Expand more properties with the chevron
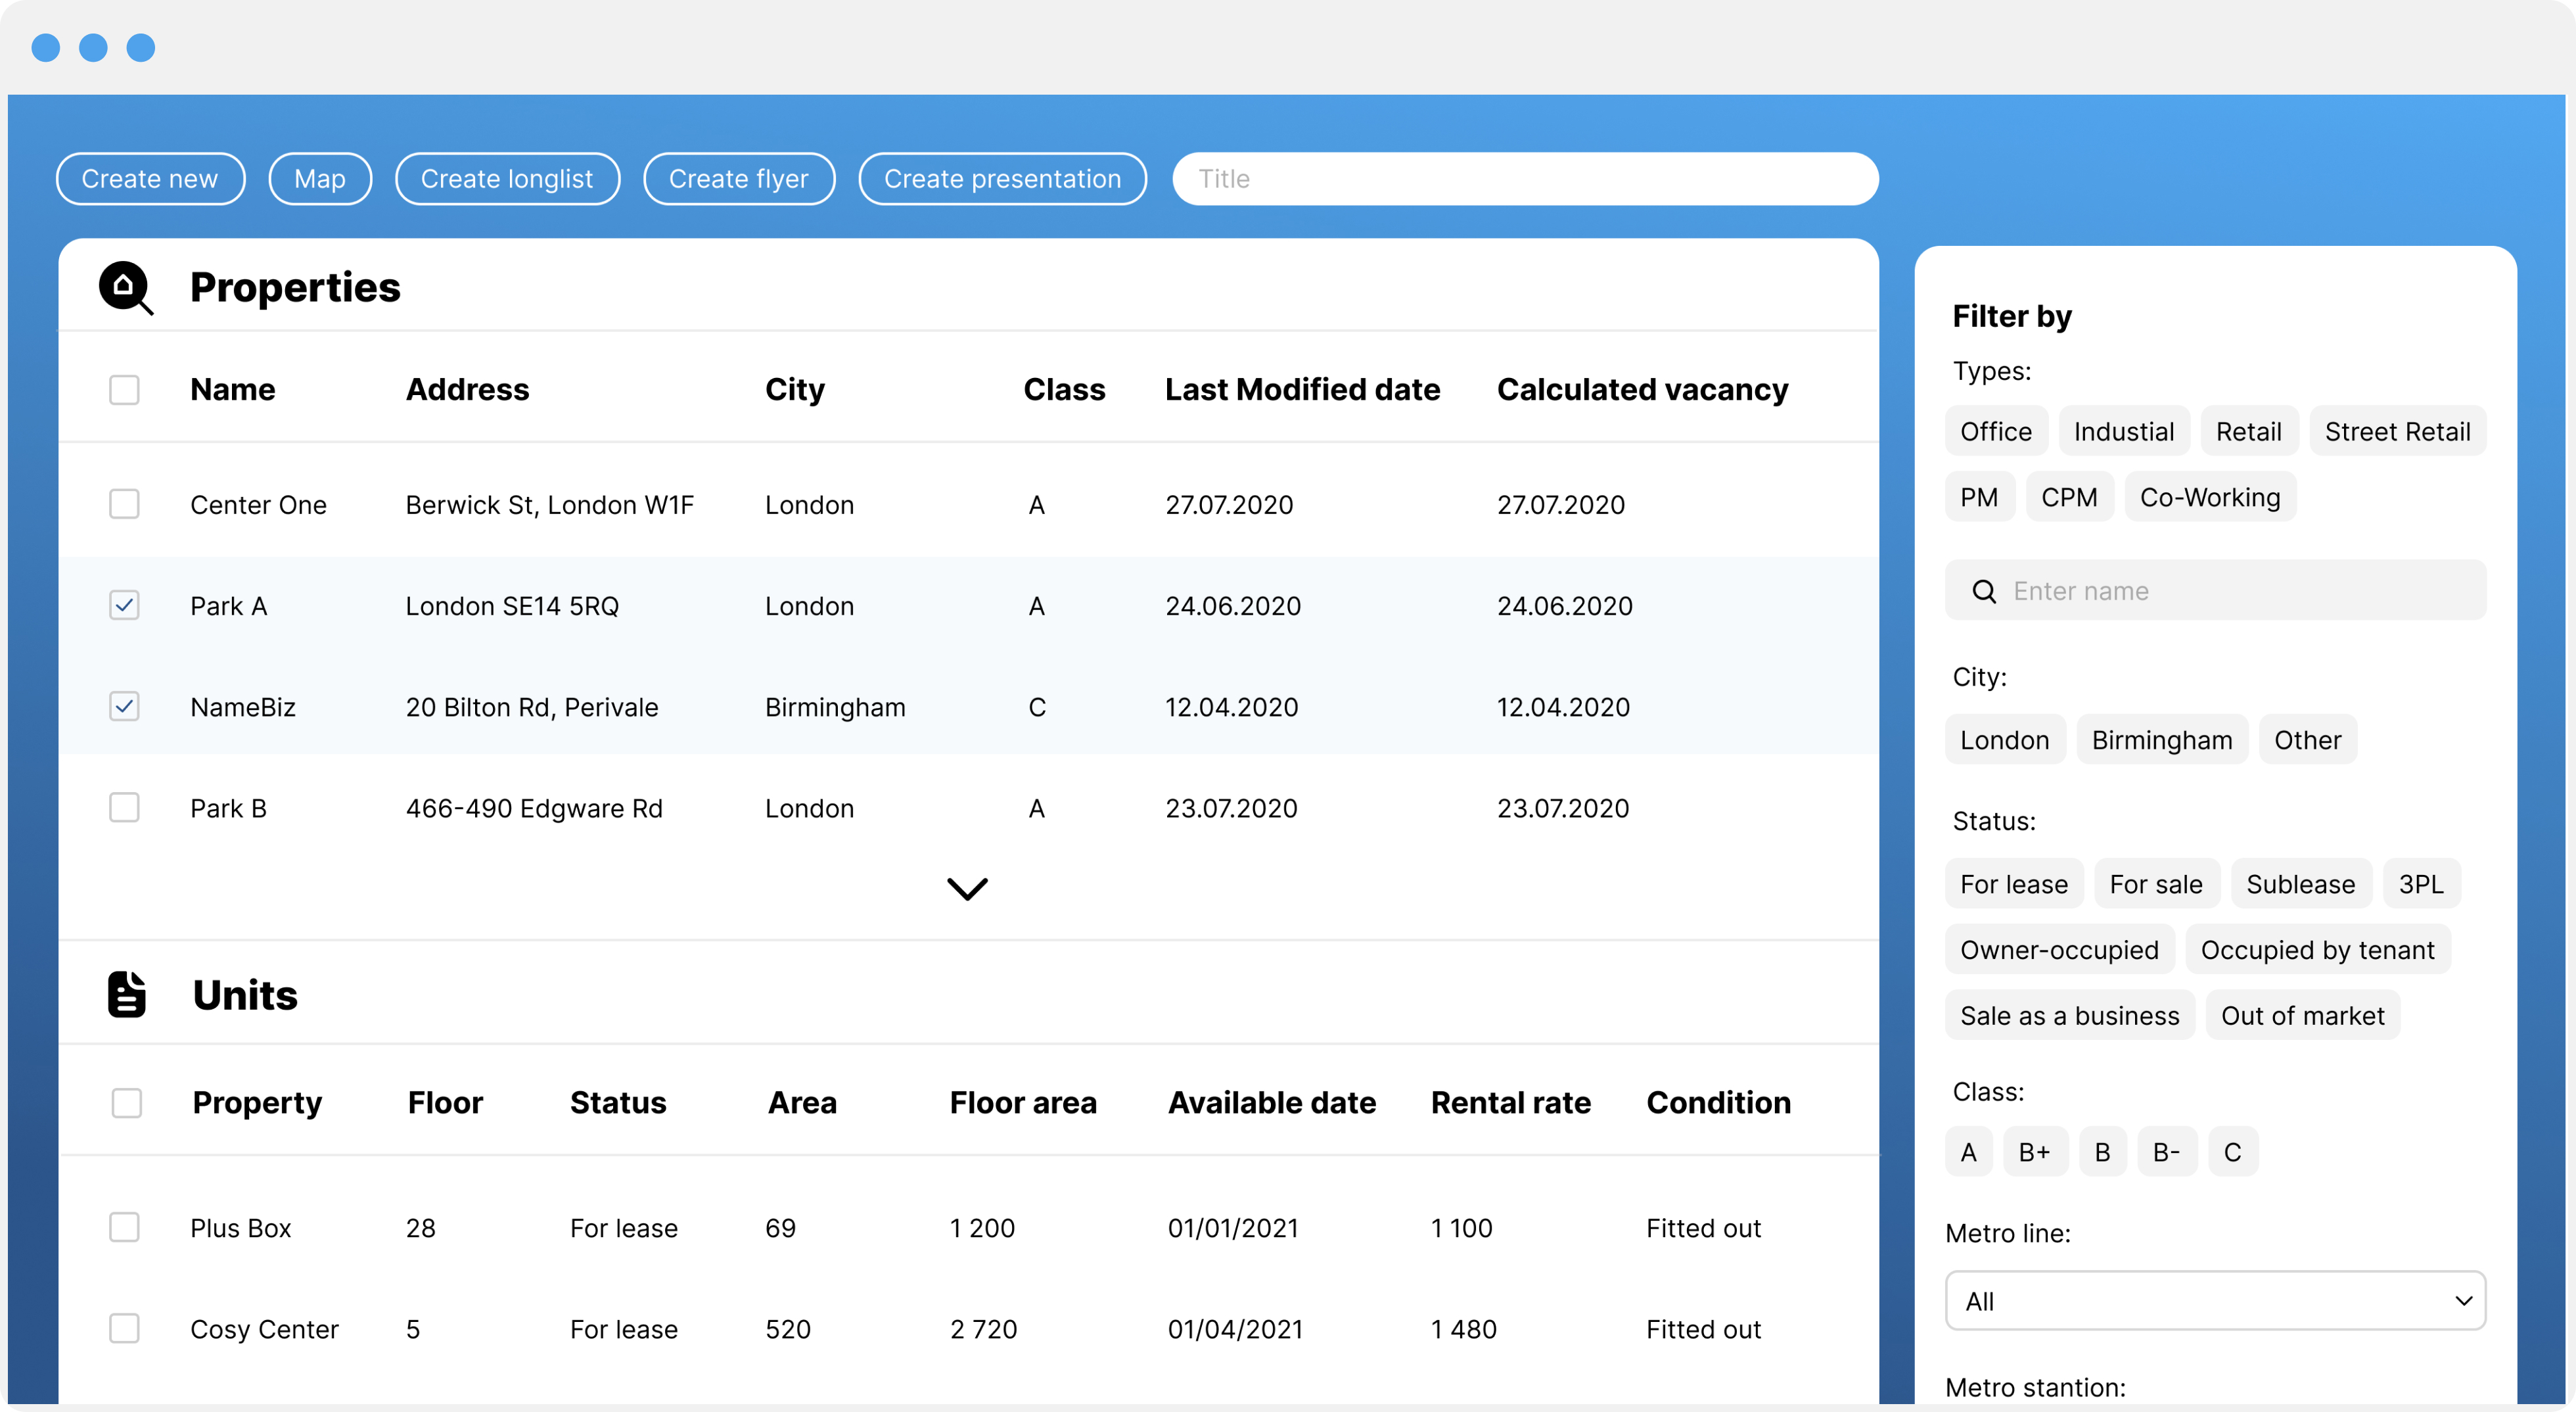 click(967, 888)
